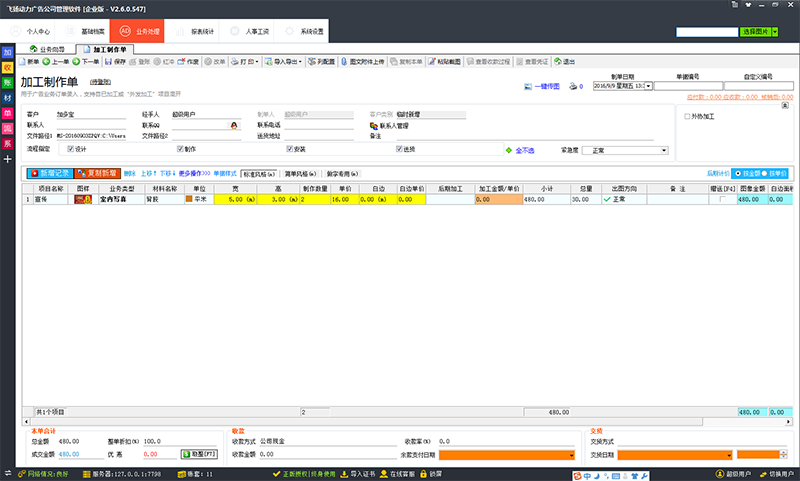Click the 新增记录 button
This screenshot has height=481, width=800.
(49, 173)
